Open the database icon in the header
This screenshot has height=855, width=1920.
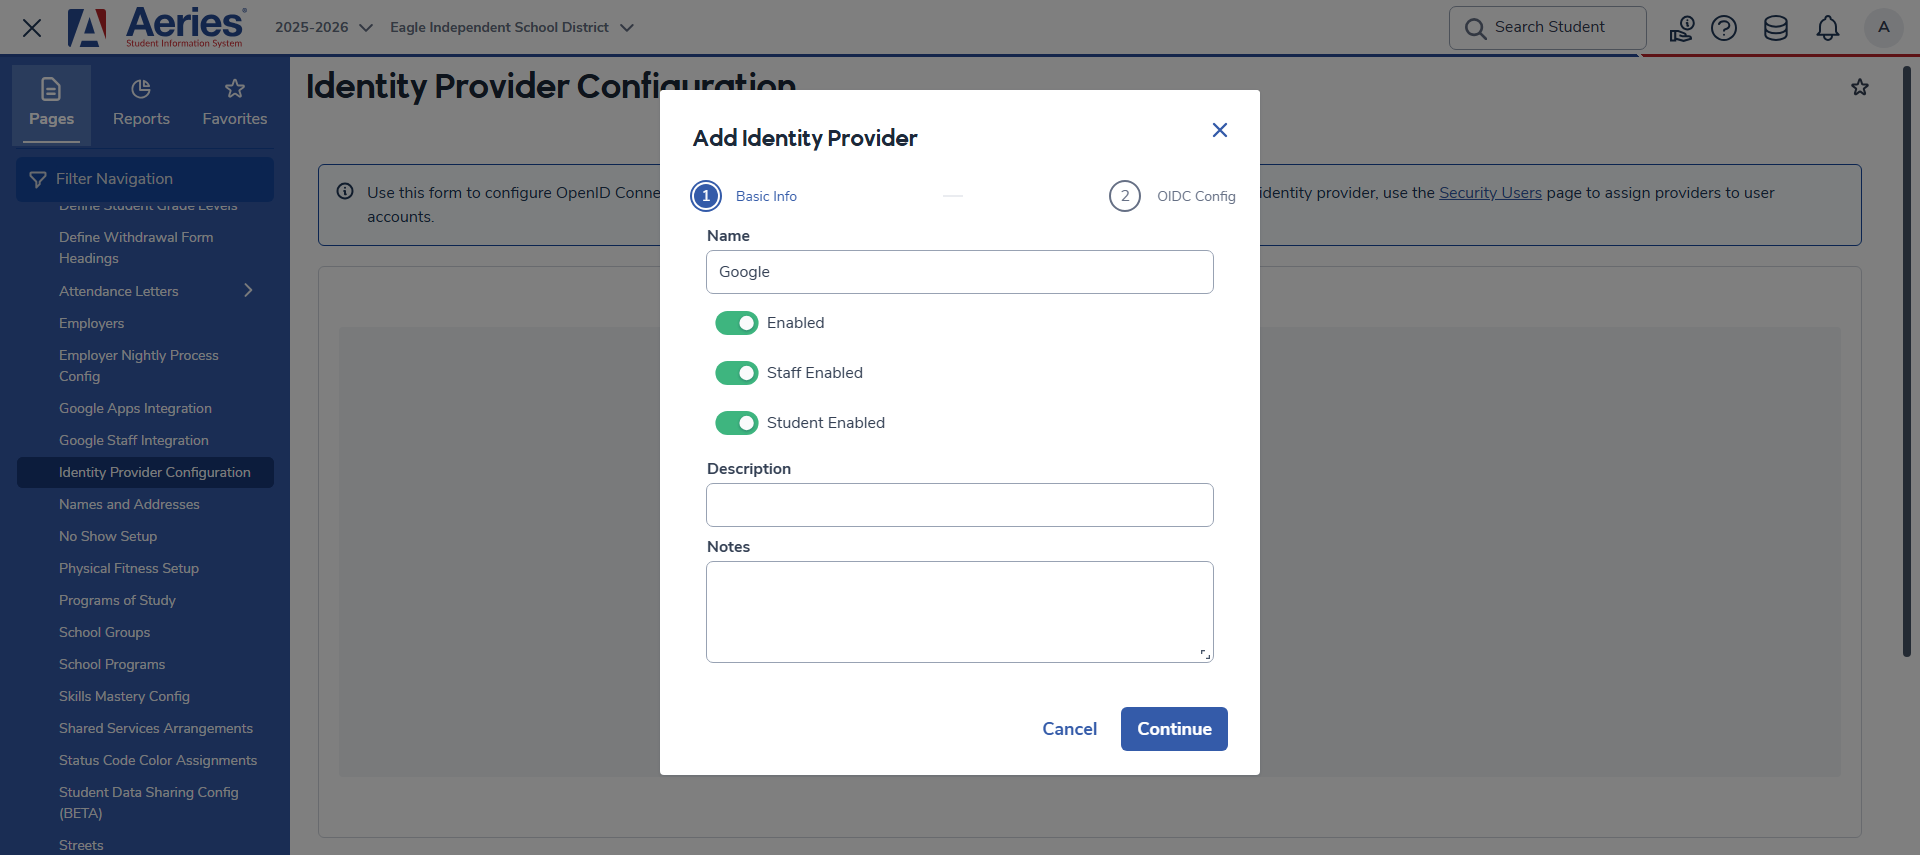tap(1776, 28)
